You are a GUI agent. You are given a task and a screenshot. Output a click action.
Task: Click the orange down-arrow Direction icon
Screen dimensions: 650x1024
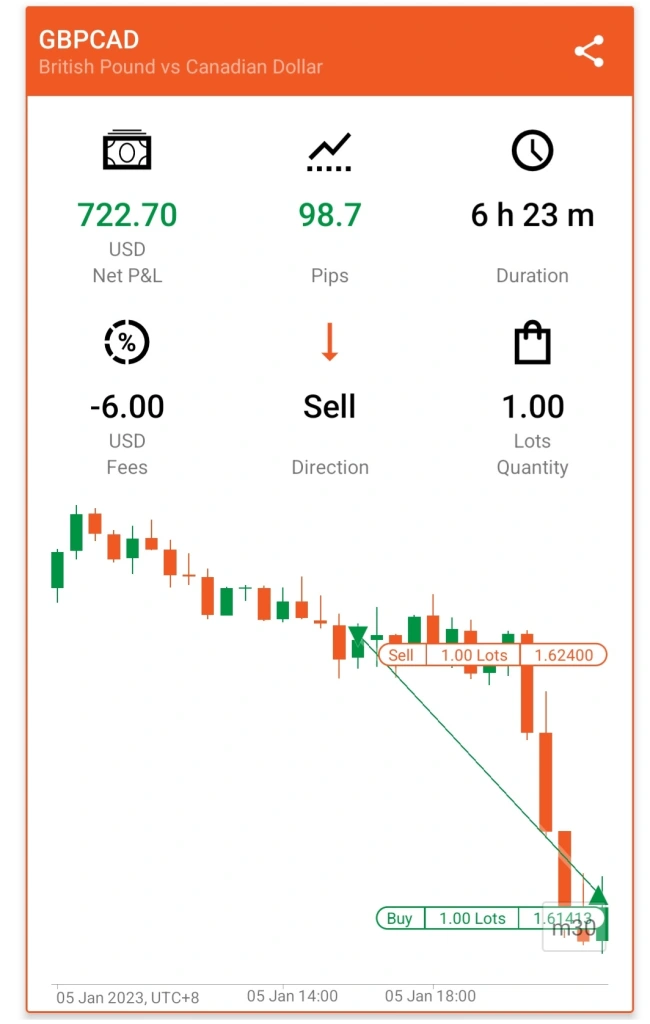pyautogui.click(x=329, y=342)
